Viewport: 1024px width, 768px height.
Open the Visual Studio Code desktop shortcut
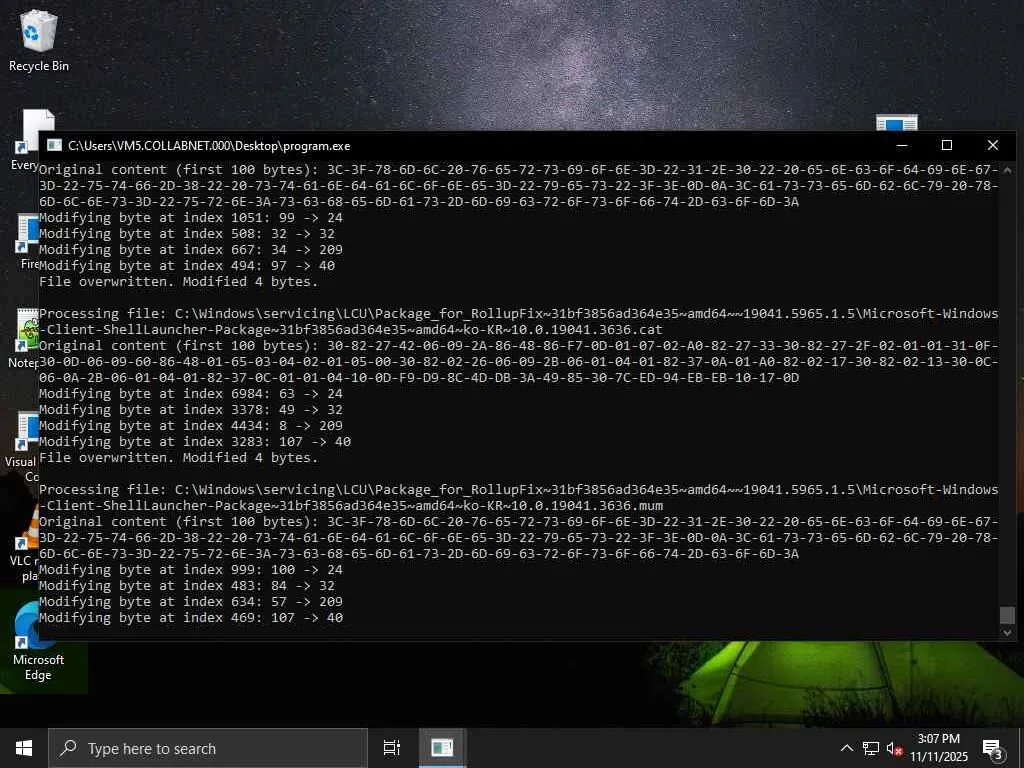pos(22,446)
